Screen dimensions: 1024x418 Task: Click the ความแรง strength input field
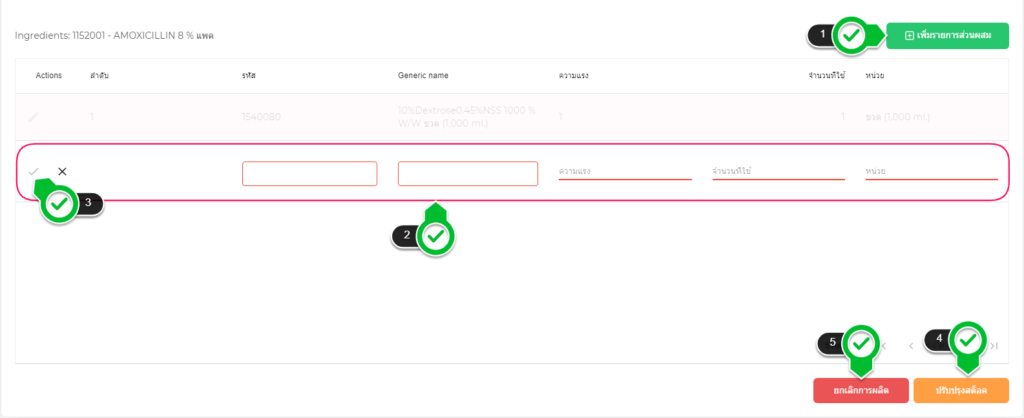pos(624,171)
